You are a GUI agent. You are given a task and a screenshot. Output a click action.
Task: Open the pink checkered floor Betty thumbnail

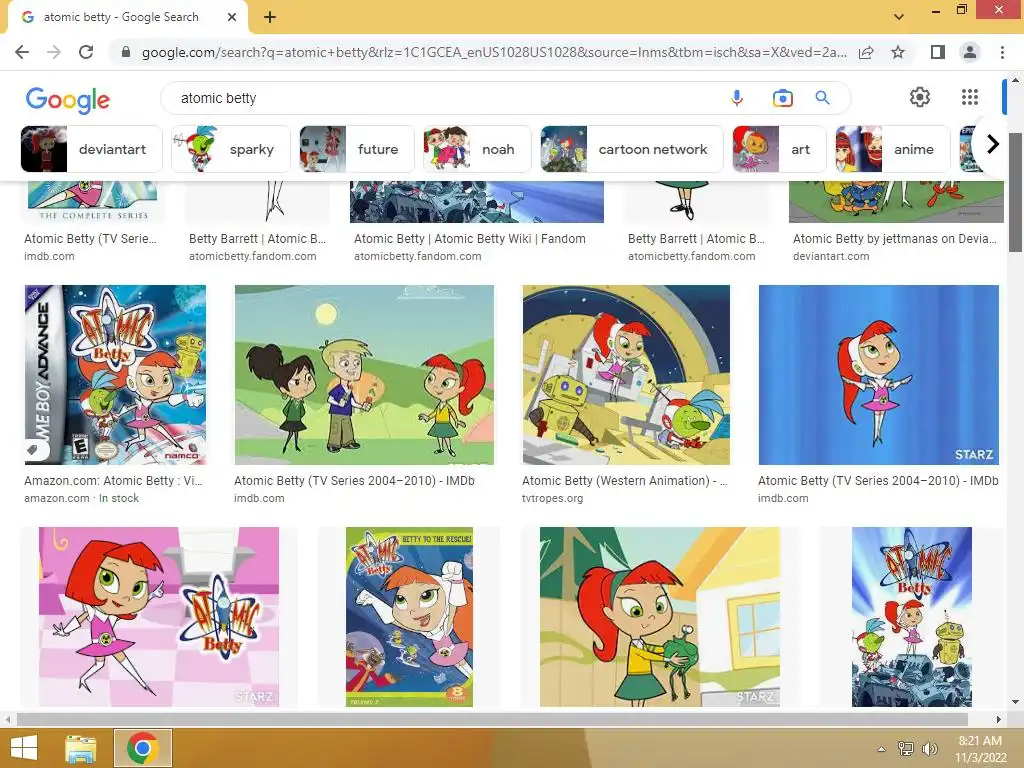(x=159, y=617)
